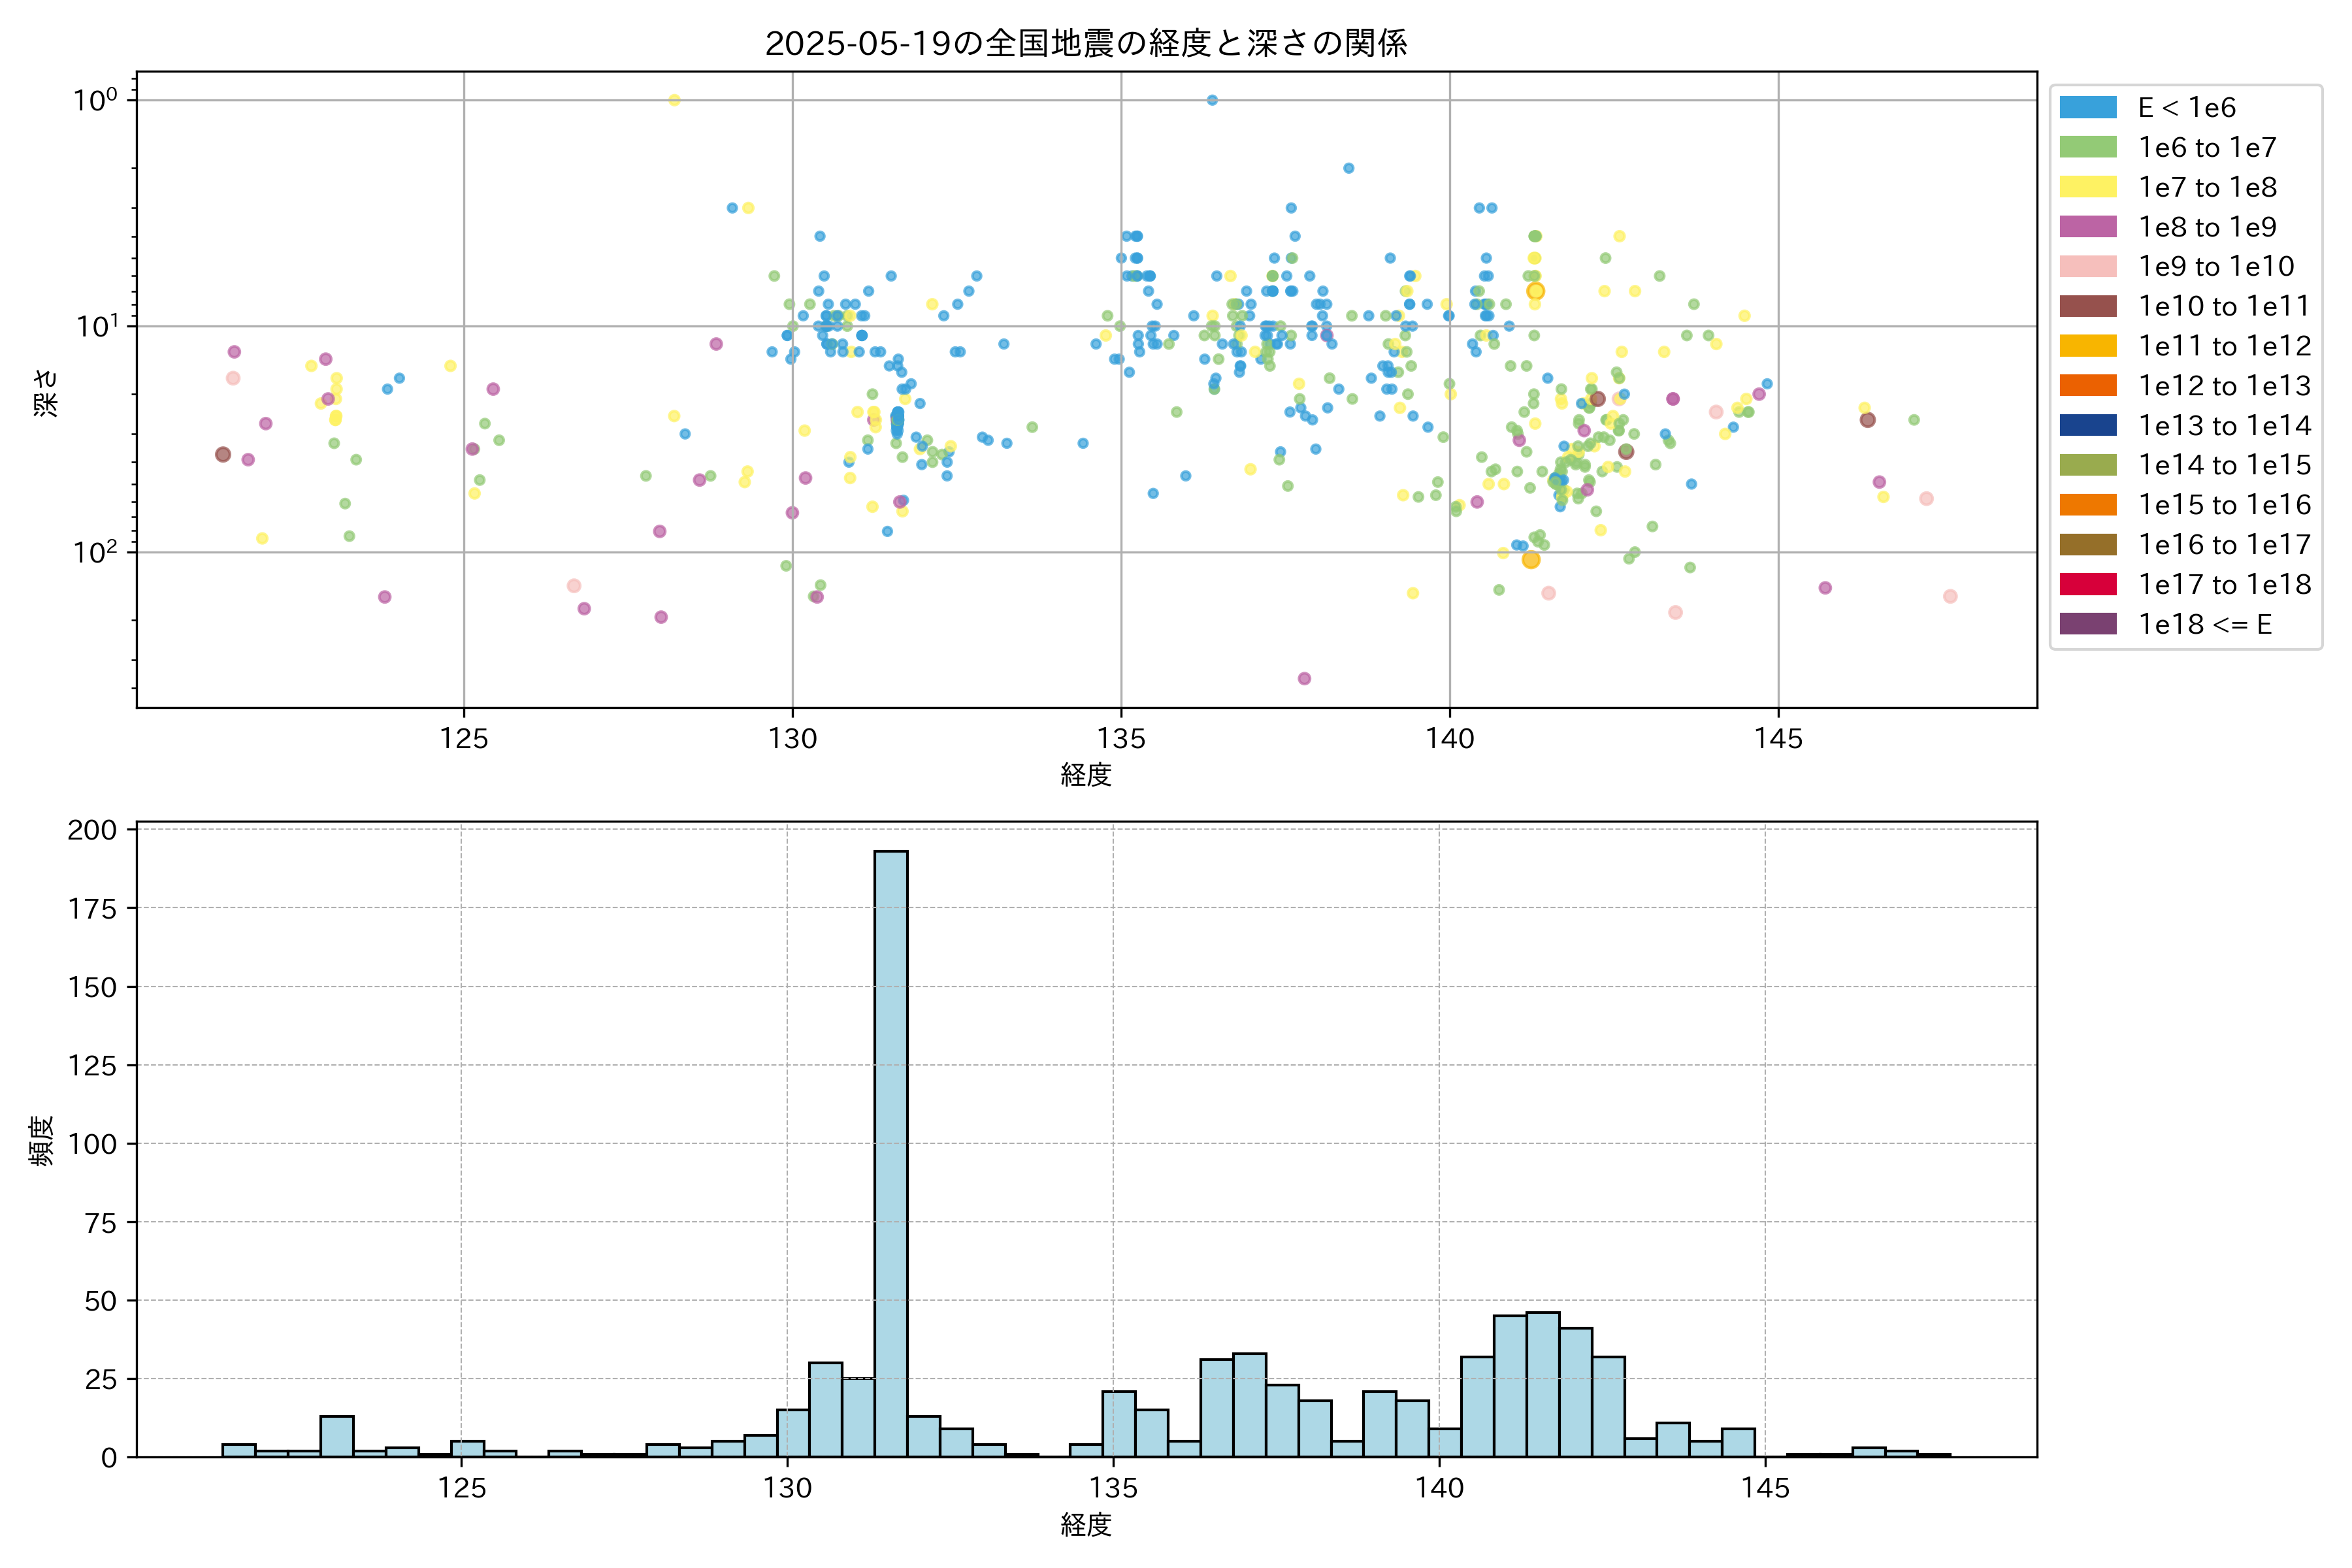Click the green '1e6 to 1e7' legend swatch
The width and height of the screenshot is (2352, 1568).
tap(2088, 147)
